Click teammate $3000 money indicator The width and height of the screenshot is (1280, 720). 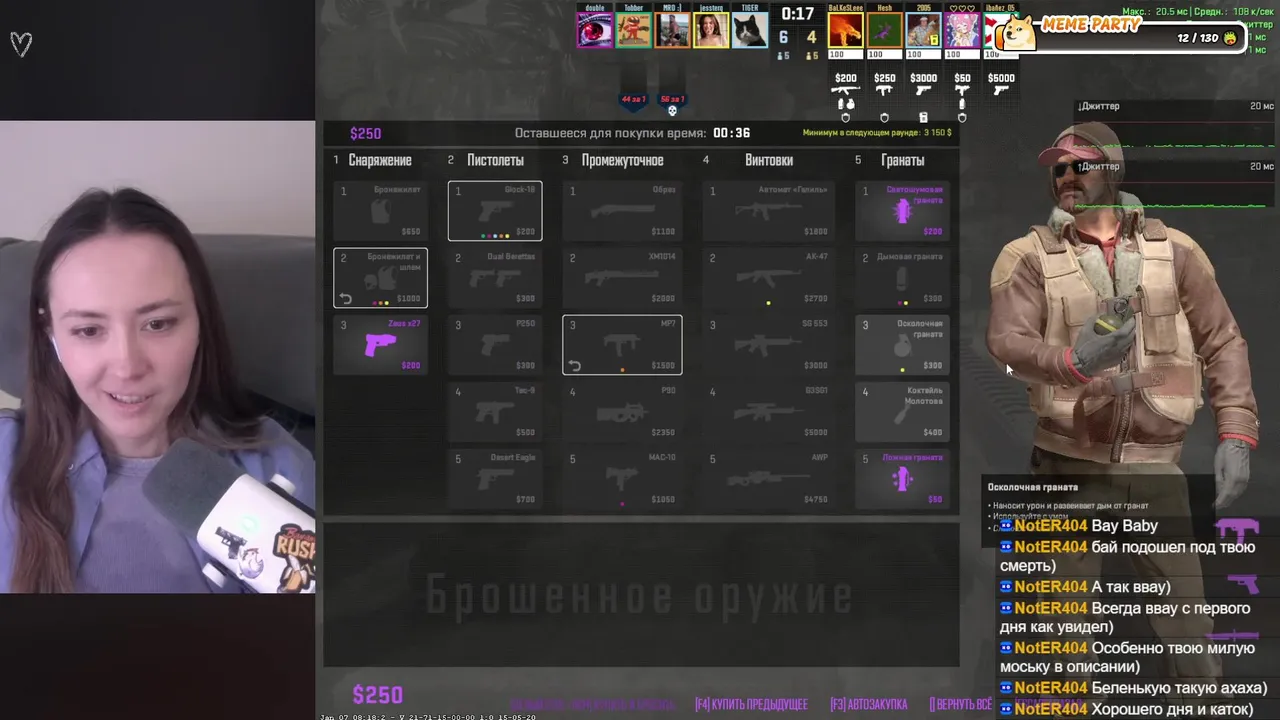pyautogui.click(x=923, y=78)
